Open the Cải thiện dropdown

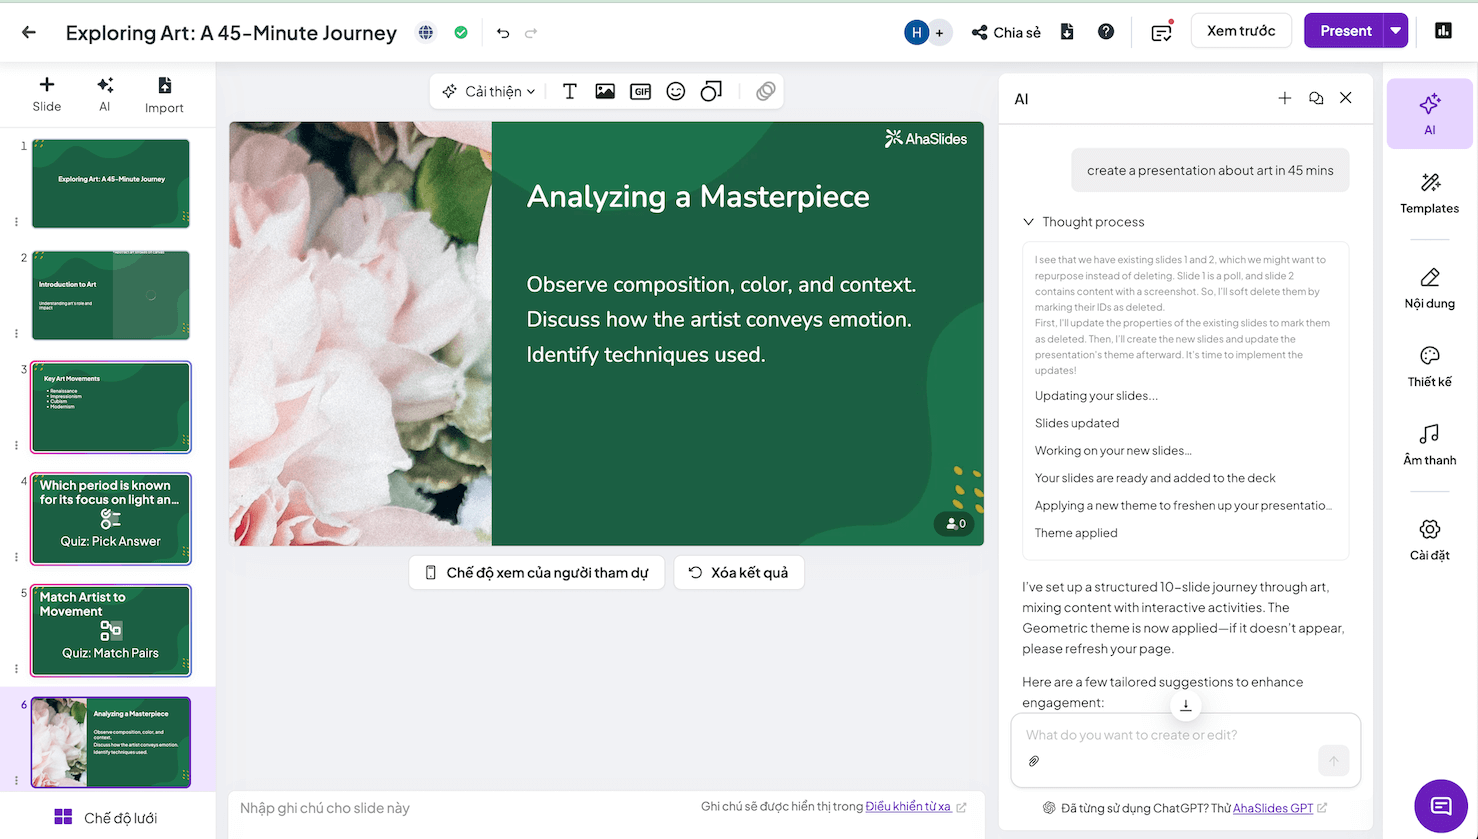489,91
